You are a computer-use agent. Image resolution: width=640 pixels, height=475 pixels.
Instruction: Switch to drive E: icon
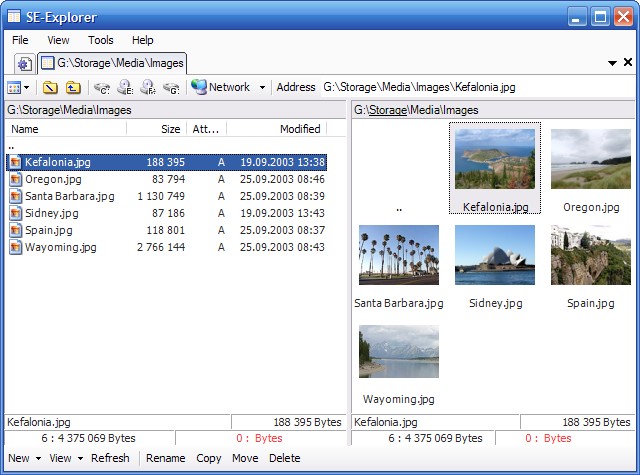pyautogui.click(x=125, y=87)
